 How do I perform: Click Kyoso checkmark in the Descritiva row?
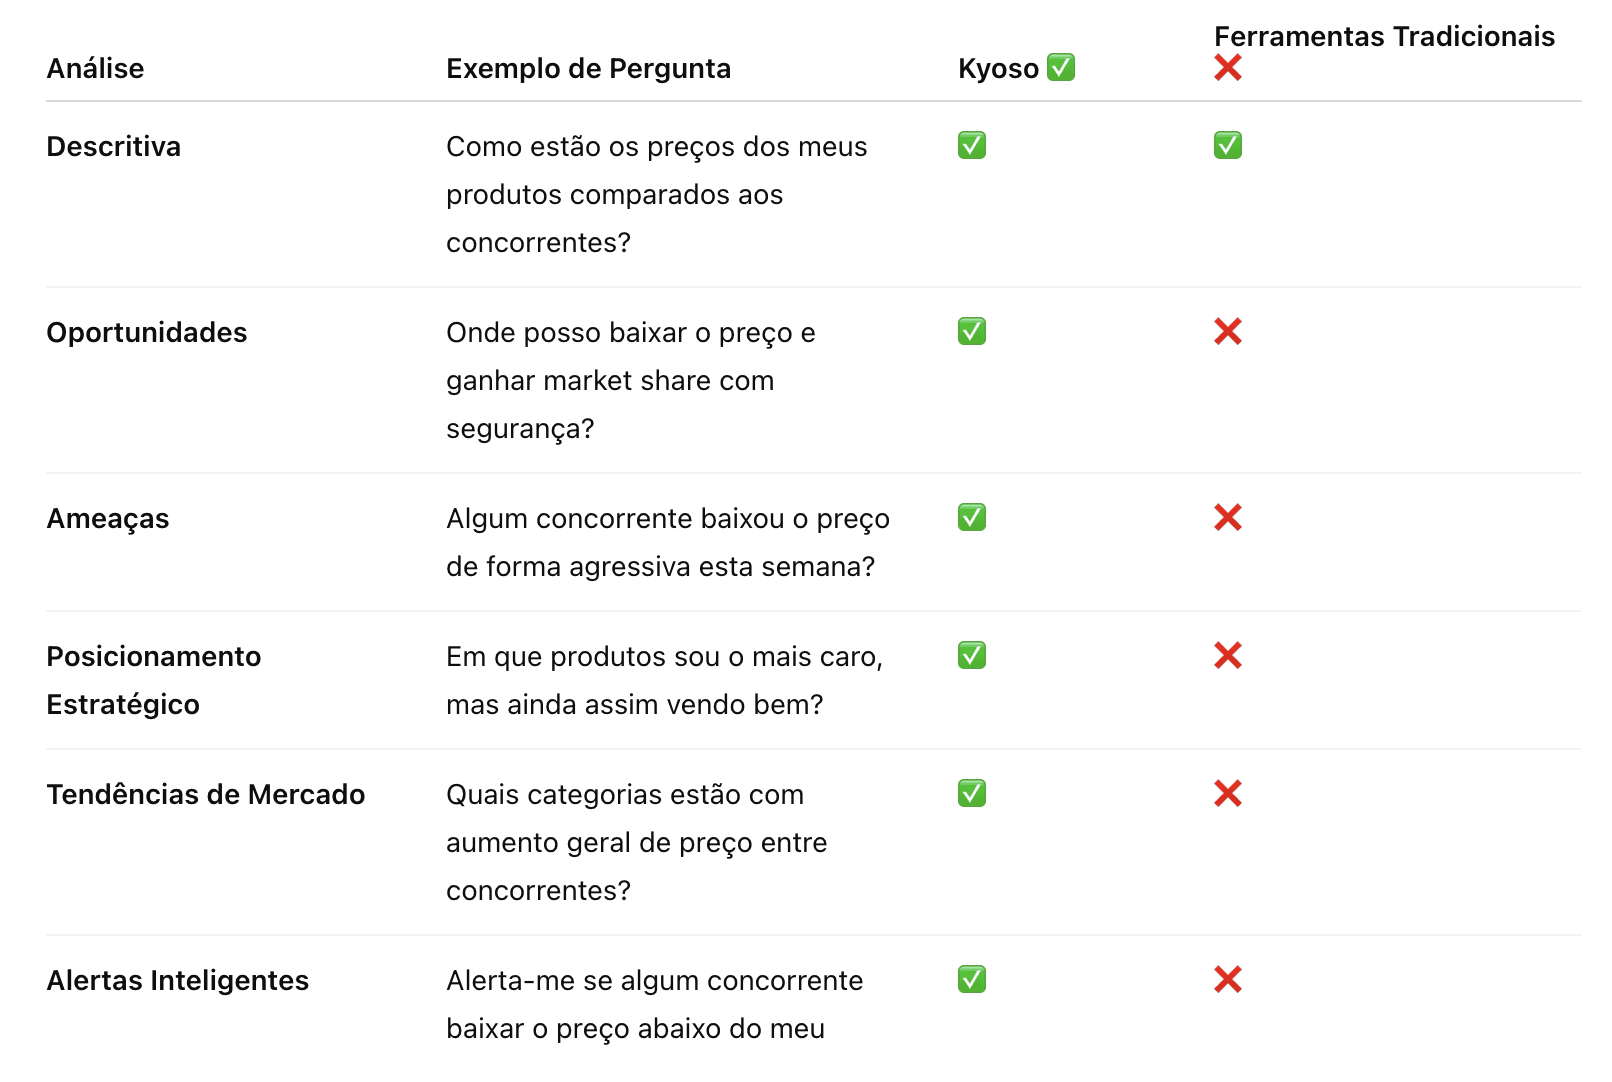tap(972, 145)
